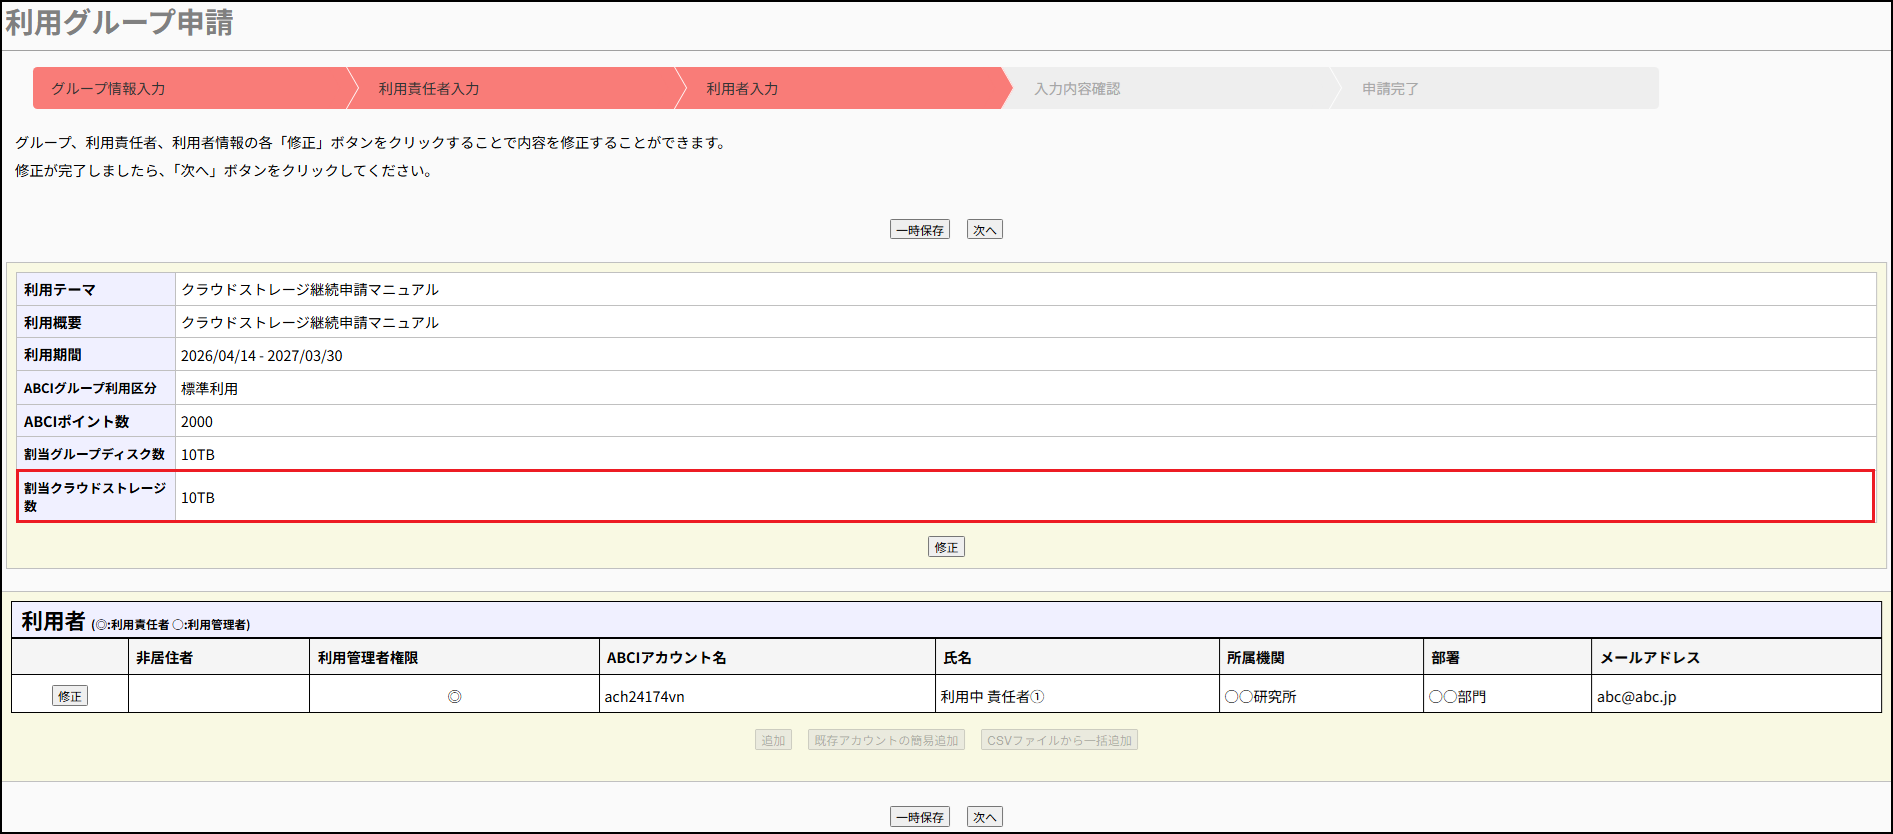Select the ABCIポイント数 value 2000
Screen dimensions: 1893x834
pos(197,422)
